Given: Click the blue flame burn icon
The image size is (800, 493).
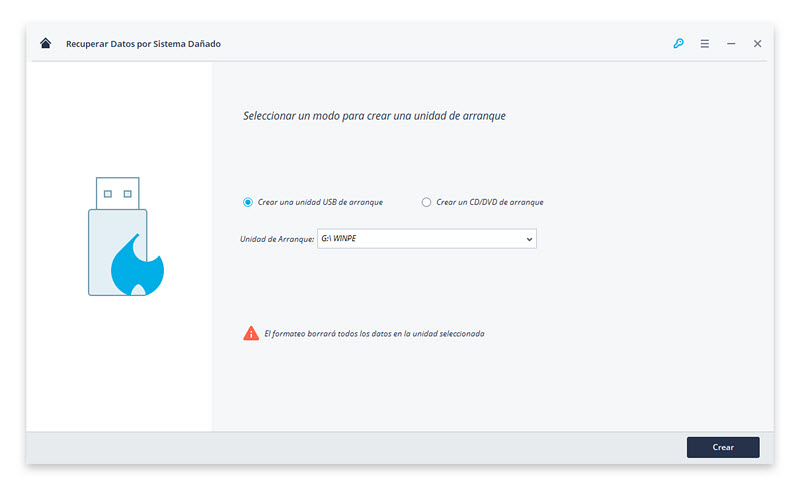Looking at the screenshot, I should (137, 264).
